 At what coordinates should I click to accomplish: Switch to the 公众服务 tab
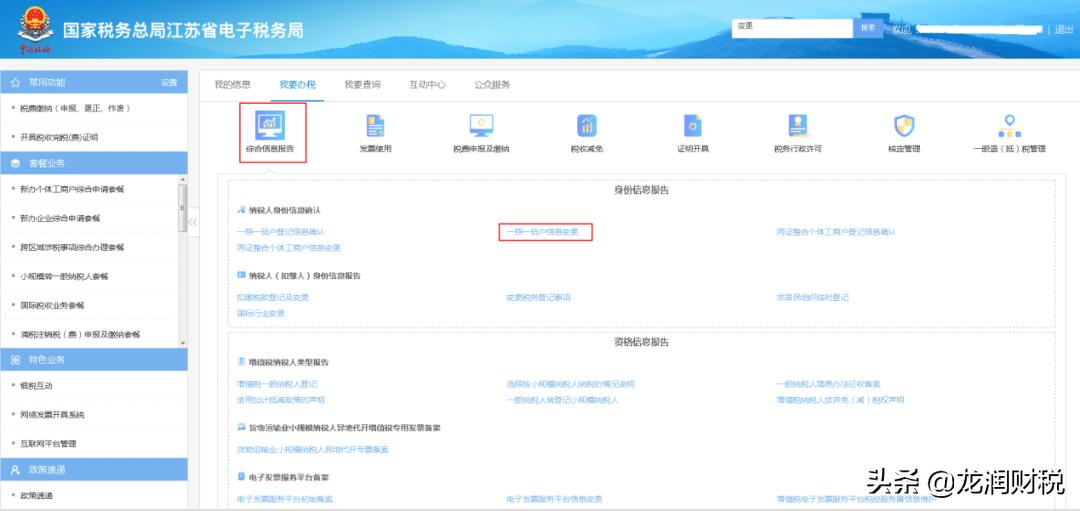[x=492, y=85]
